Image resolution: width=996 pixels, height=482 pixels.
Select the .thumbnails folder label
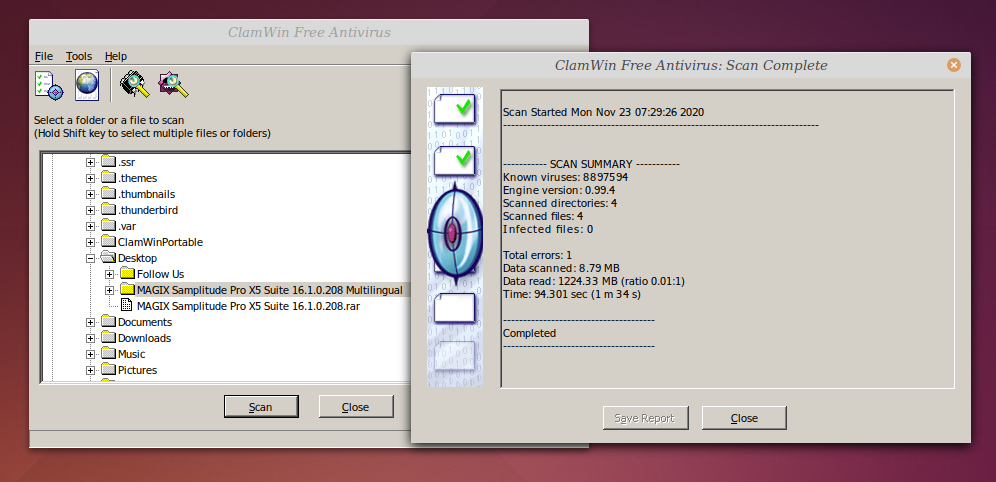pos(147,194)
